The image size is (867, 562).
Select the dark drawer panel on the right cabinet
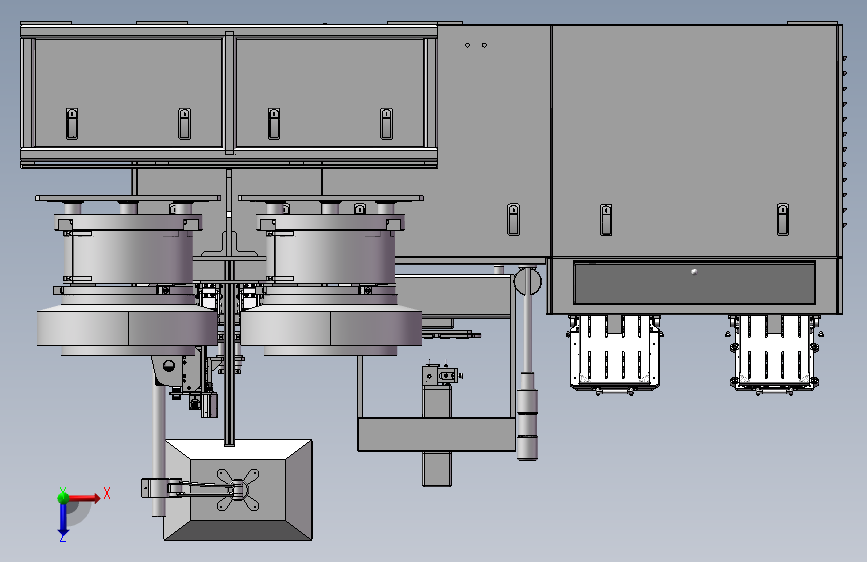tap(694, 283)
